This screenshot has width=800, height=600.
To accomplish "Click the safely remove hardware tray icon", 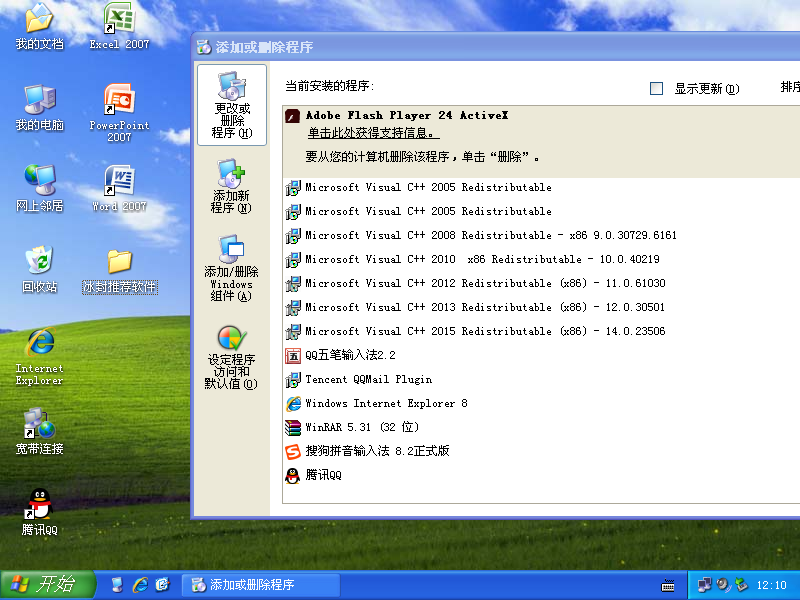I will click(741, 585).
